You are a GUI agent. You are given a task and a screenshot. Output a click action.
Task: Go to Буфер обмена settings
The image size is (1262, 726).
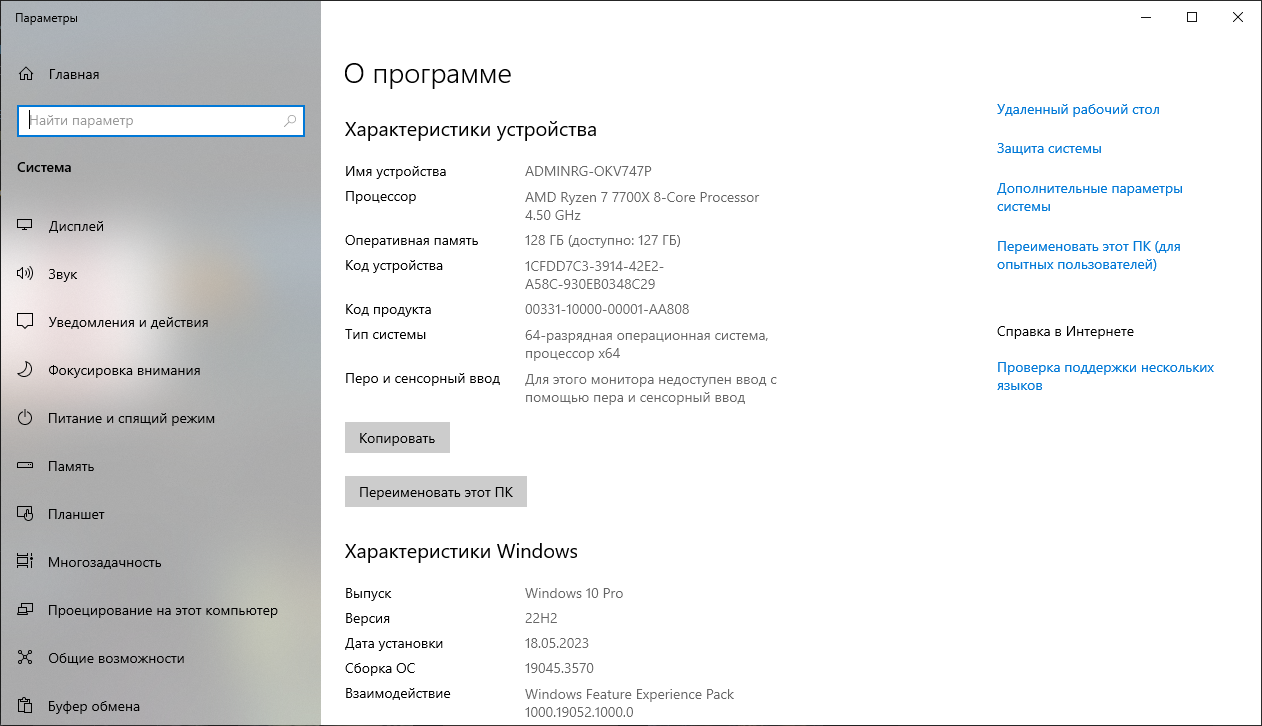[x=93, y=706]
